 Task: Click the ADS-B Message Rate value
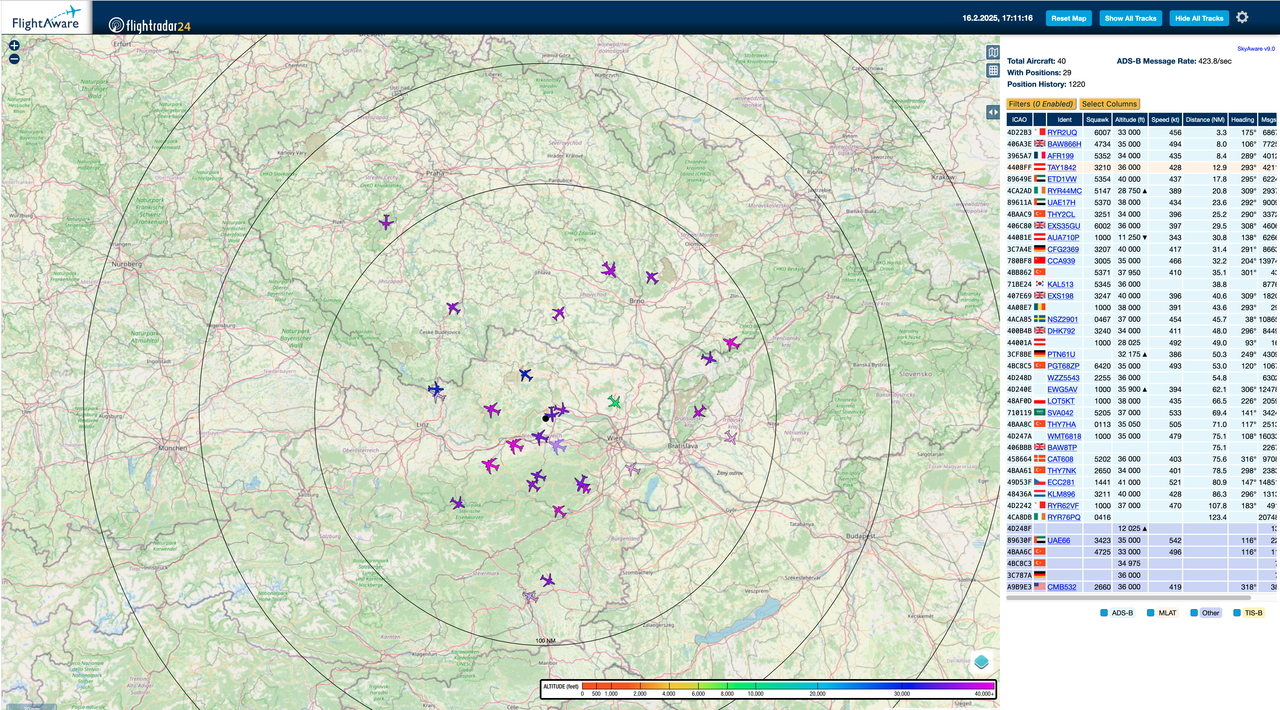click(x=1215, y=61)
